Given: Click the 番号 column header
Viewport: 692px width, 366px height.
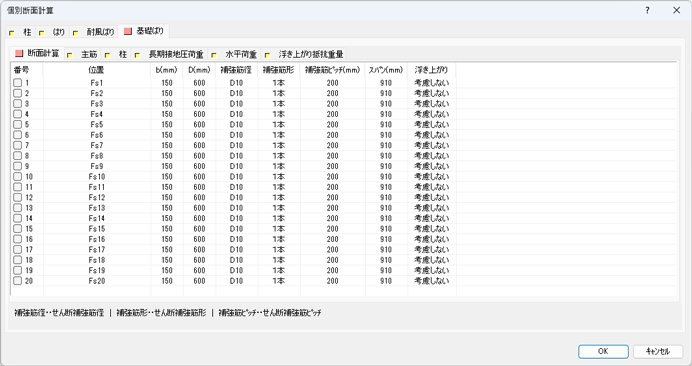Looking at the screenshot, I should [27, 70].
